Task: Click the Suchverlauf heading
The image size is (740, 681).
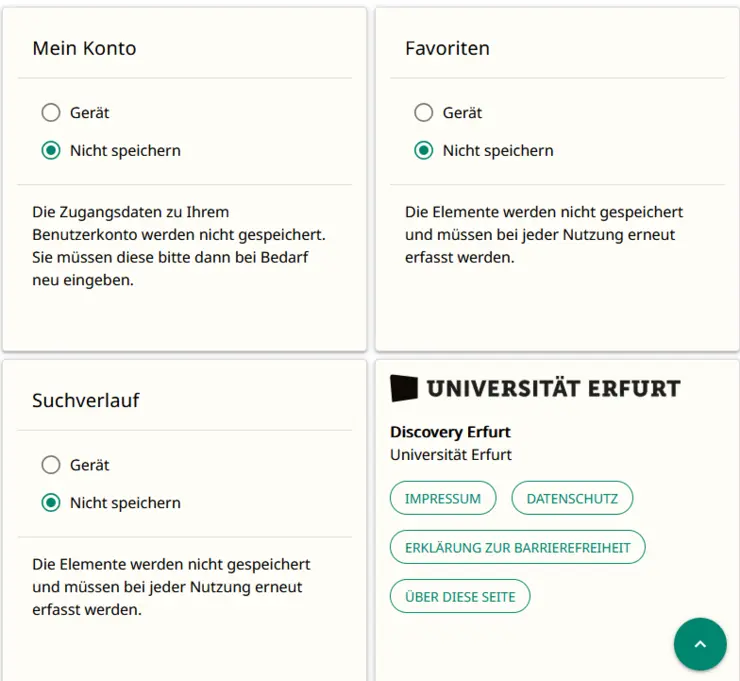Action: pyautogui.click(x=85, y=400)
